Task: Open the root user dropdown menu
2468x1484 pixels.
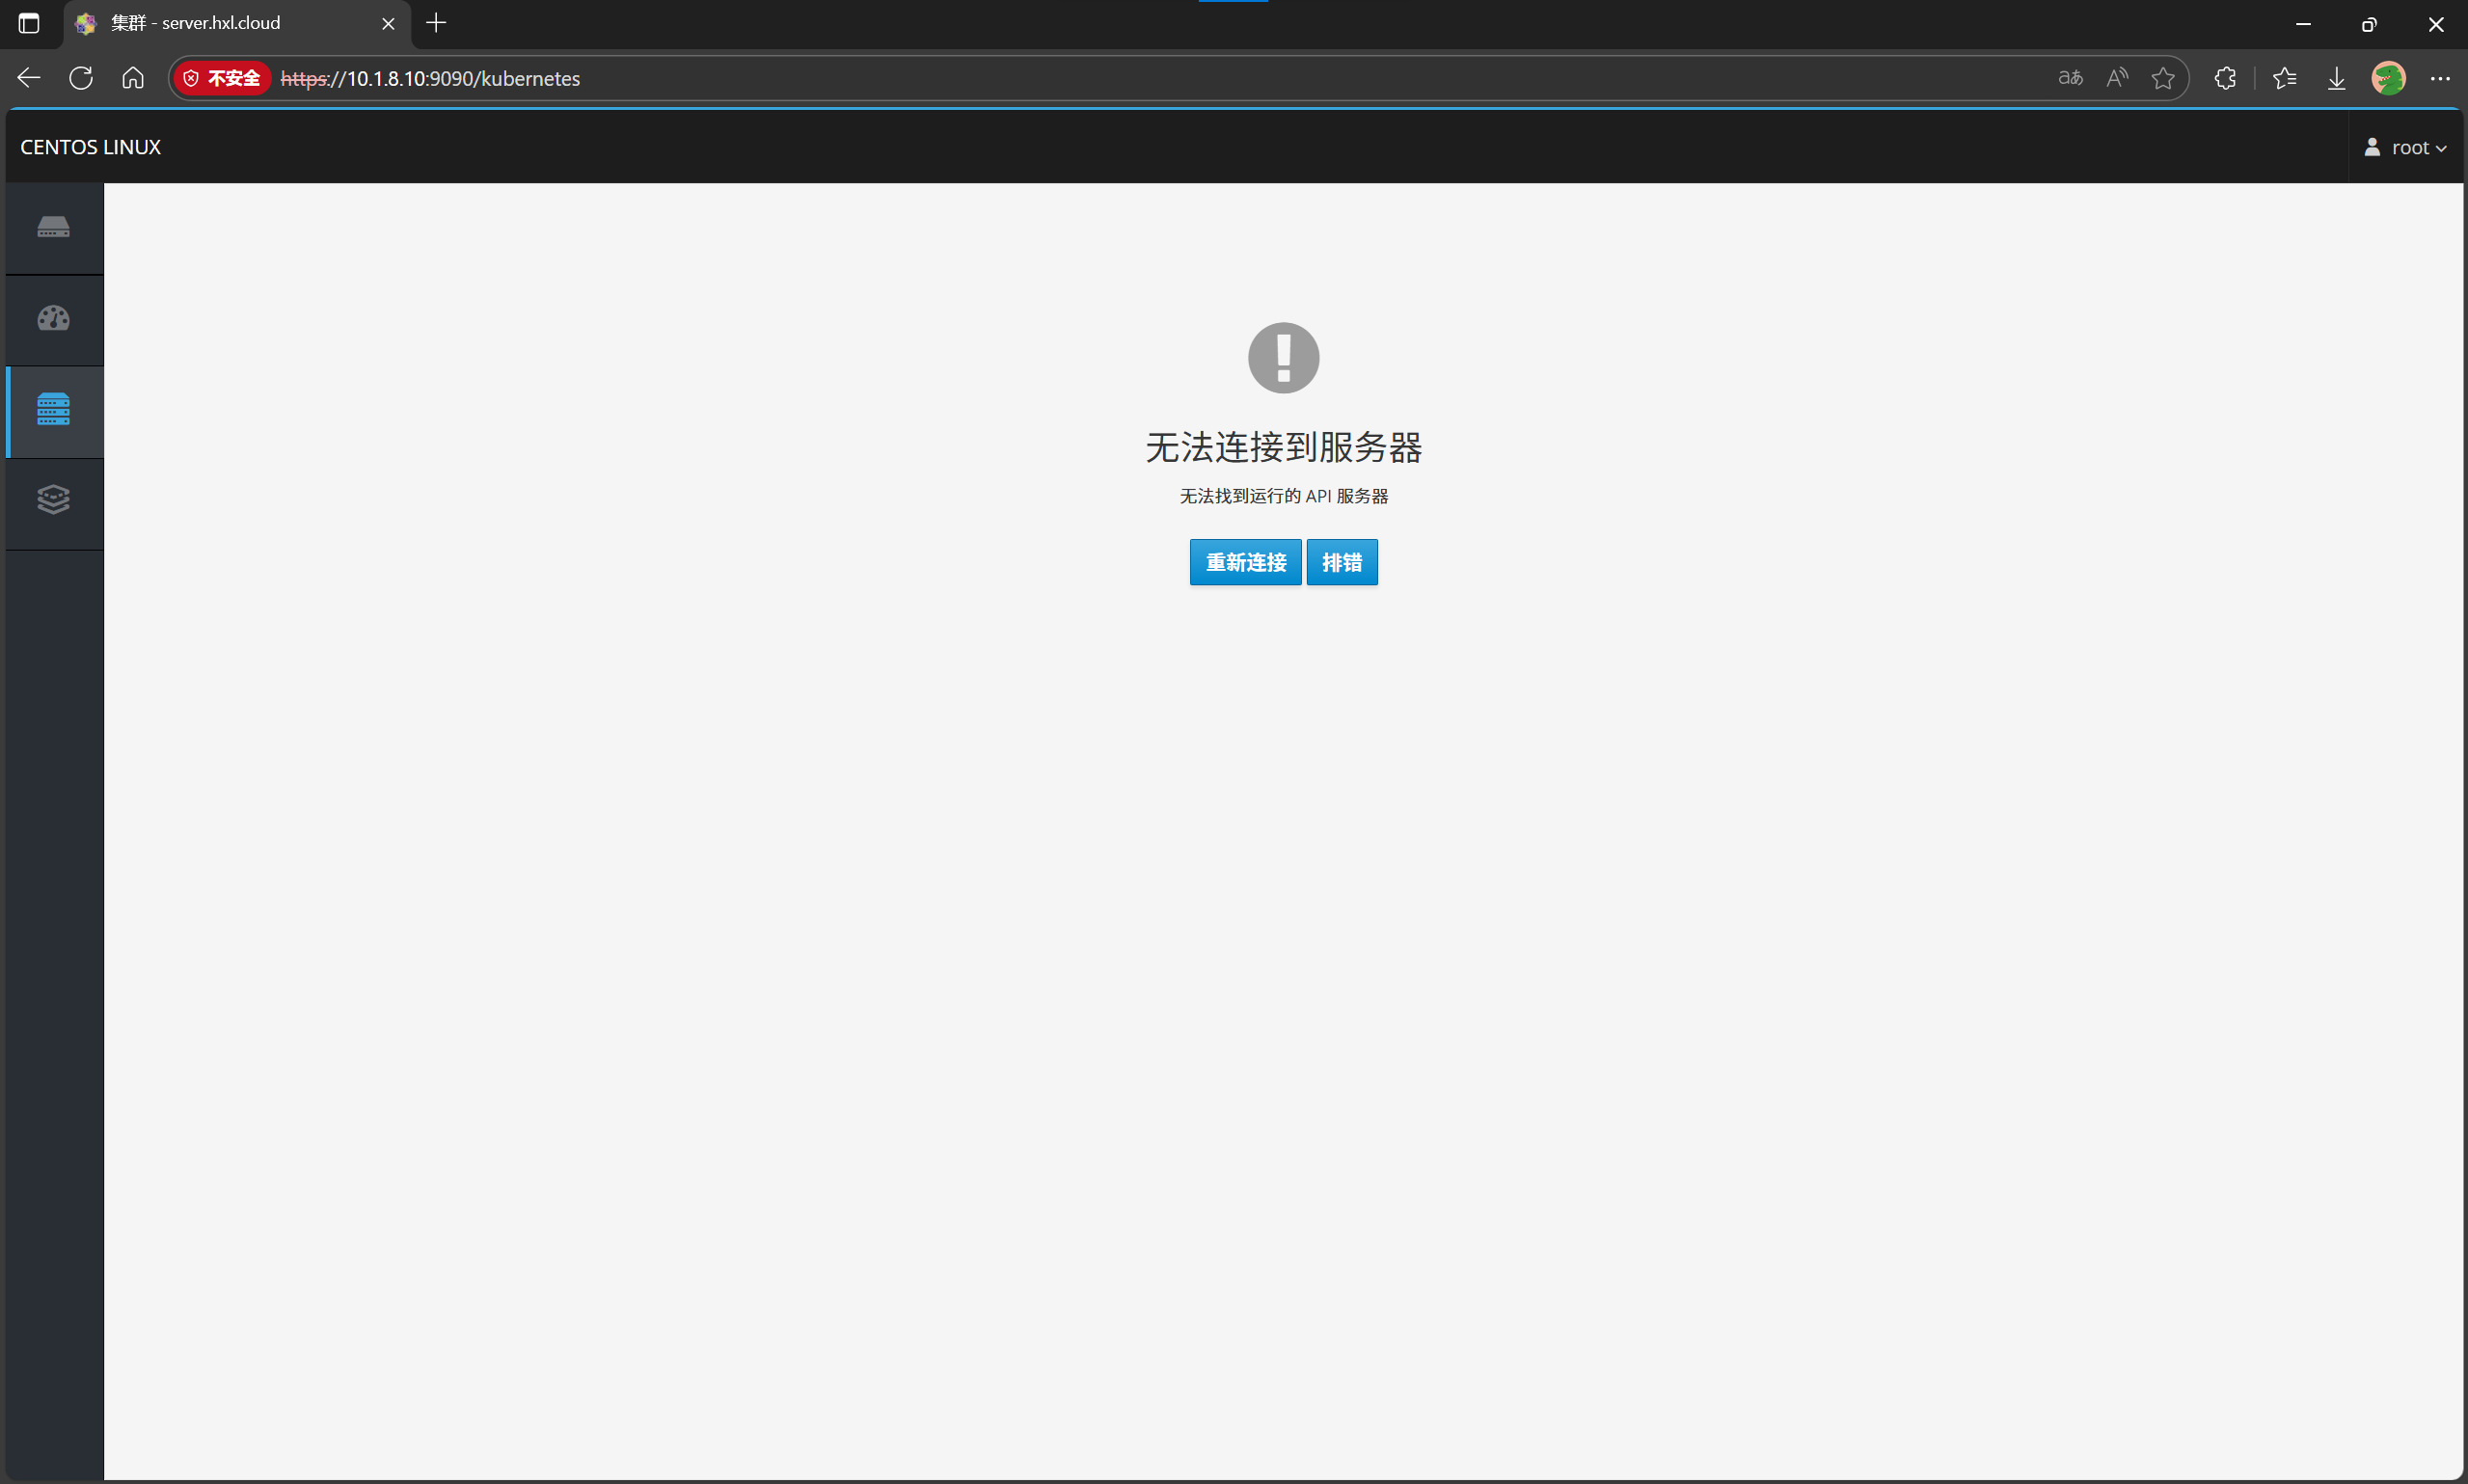Action: (2405, 147)
